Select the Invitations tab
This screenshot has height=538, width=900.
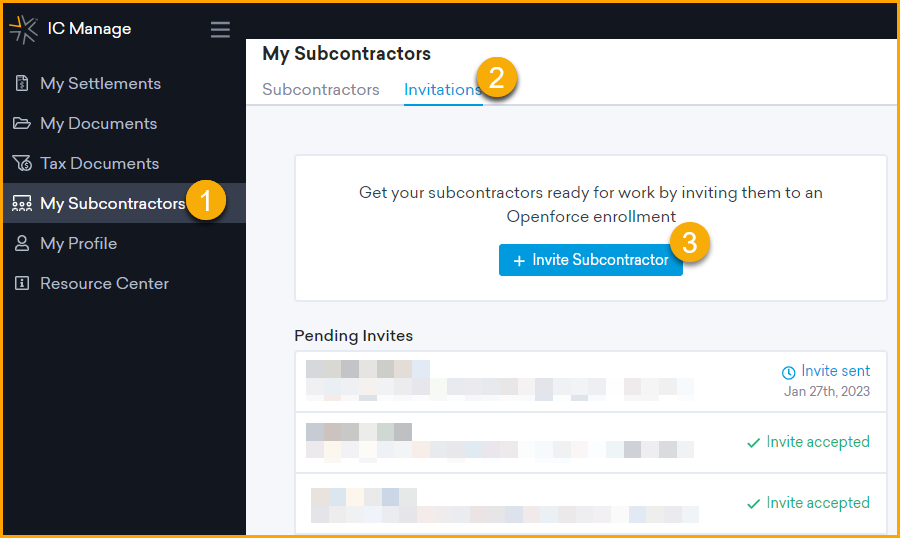click(x=443, y=90)
